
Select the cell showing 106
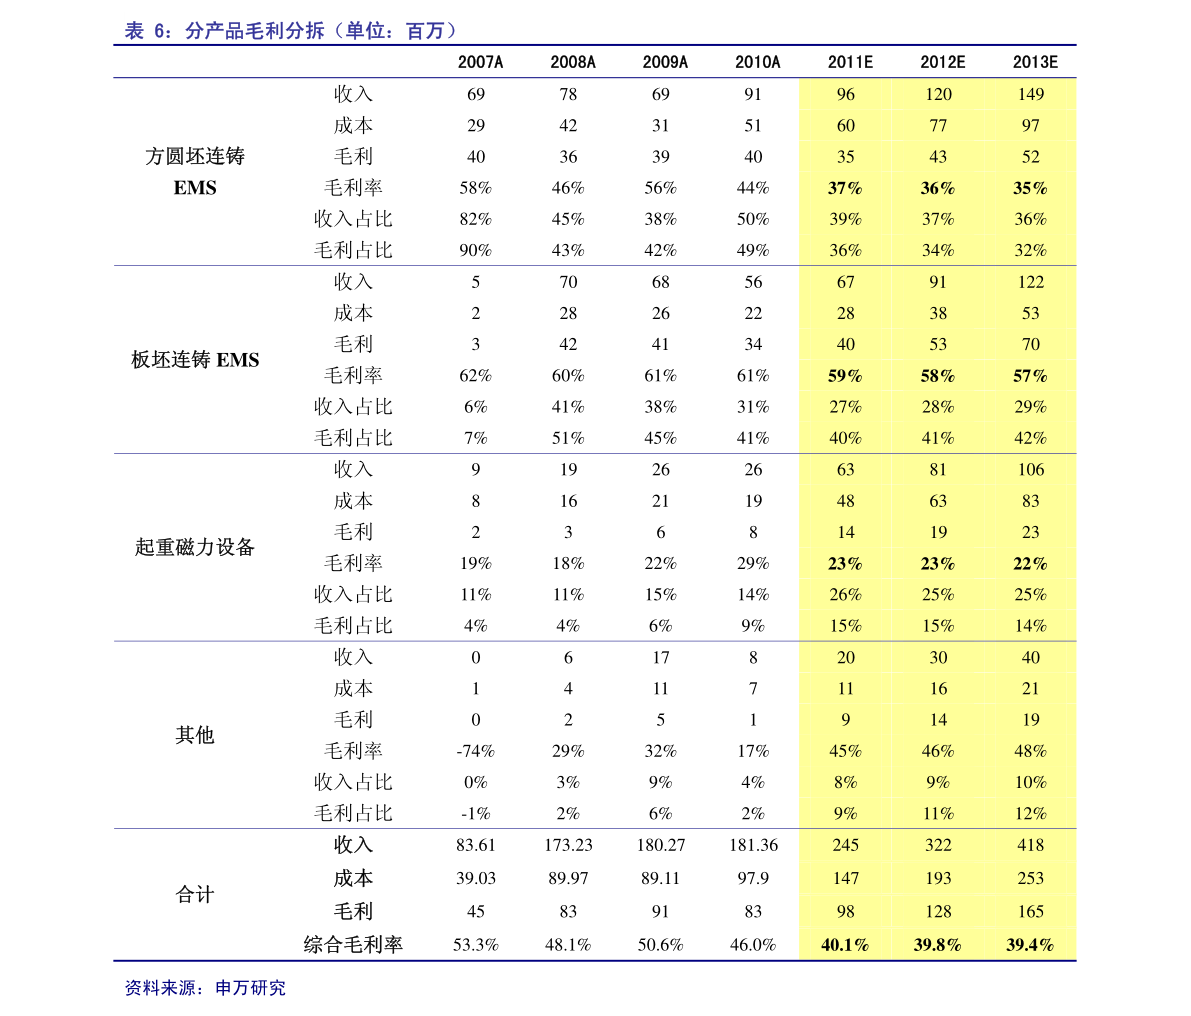click(1030, 469)
